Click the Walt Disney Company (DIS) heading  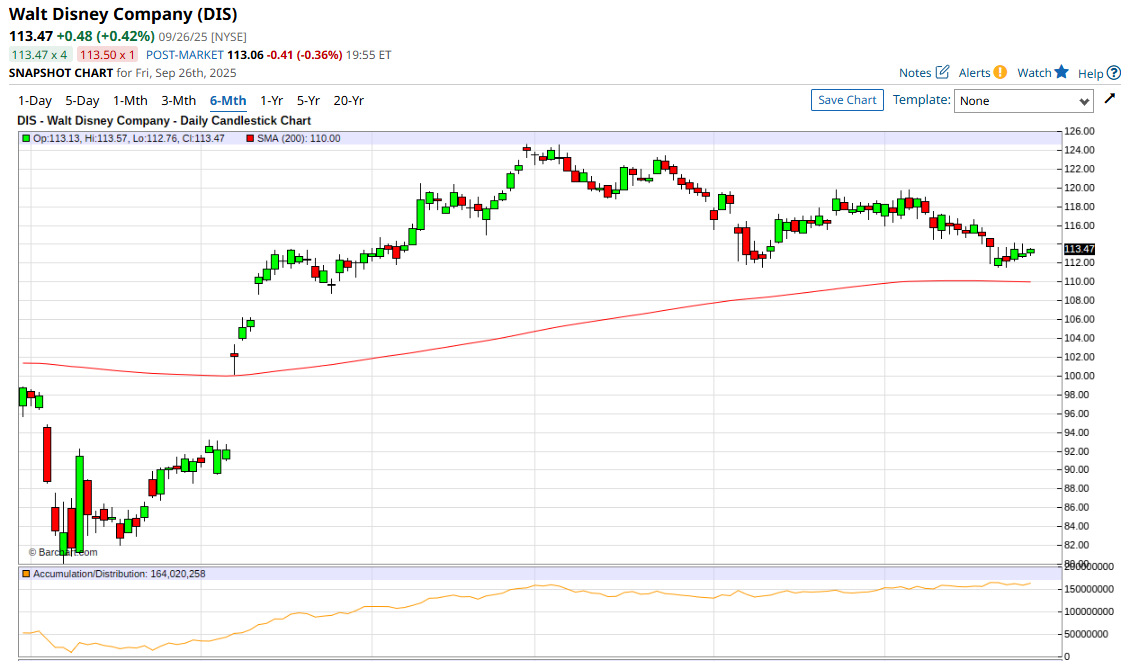123,14
